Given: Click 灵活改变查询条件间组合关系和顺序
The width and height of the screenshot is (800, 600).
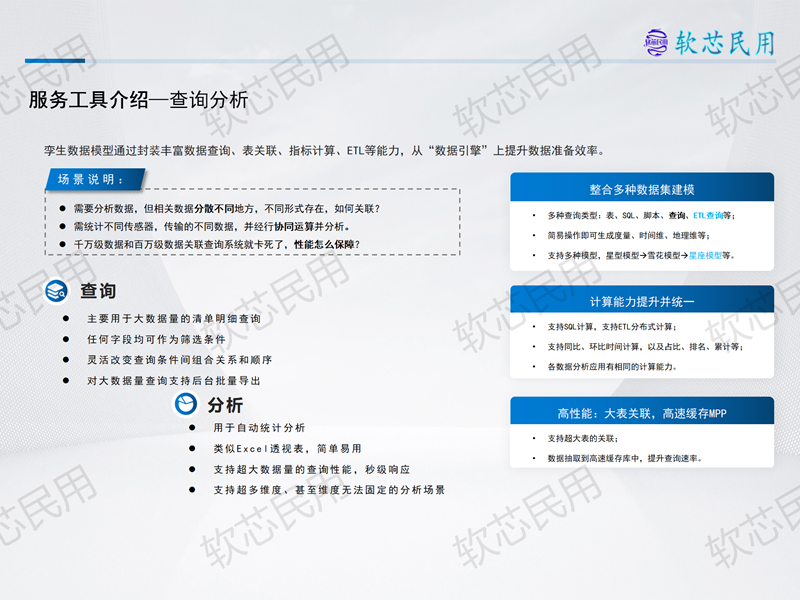Looking at the screenshot, I should pyautogui.click(x=180, y=360).
